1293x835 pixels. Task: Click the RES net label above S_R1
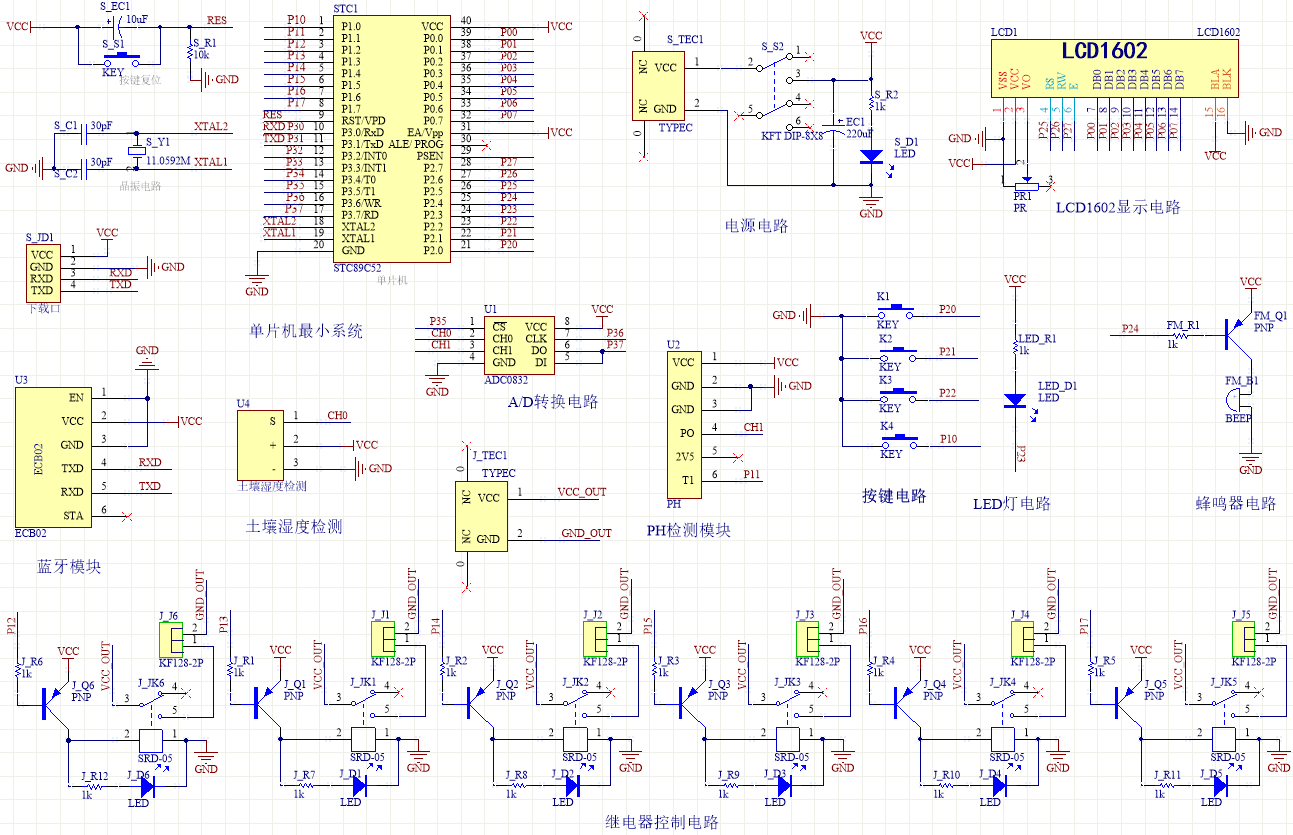[x=216, y=20]
